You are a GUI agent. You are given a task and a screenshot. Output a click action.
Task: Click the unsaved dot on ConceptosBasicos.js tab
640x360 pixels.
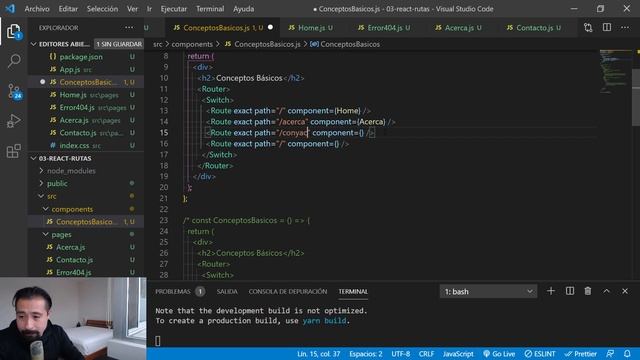point(270,27)
